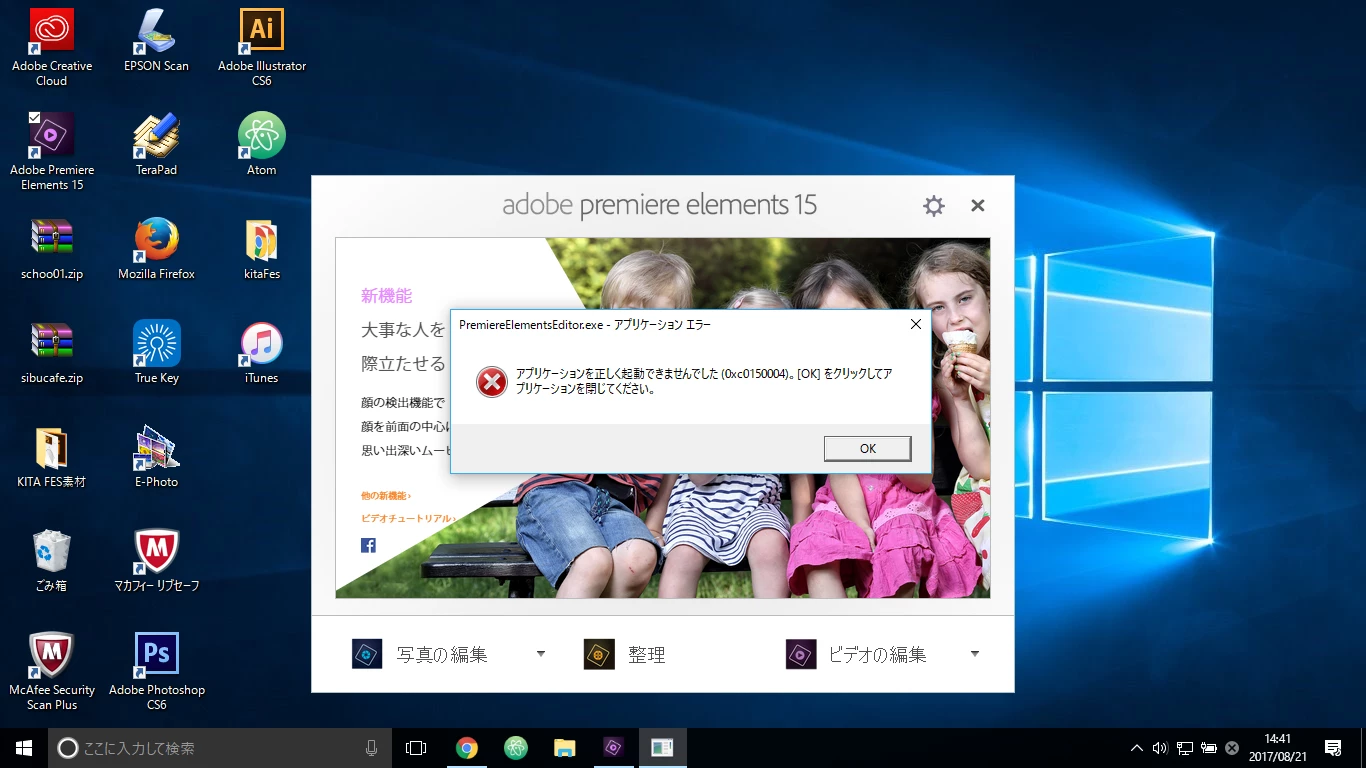The height and width of the screenshot is (768, 1366).
Task: Select Adobe Illustrator CS6 desktop icon
Action: click(x=262, y=47)
